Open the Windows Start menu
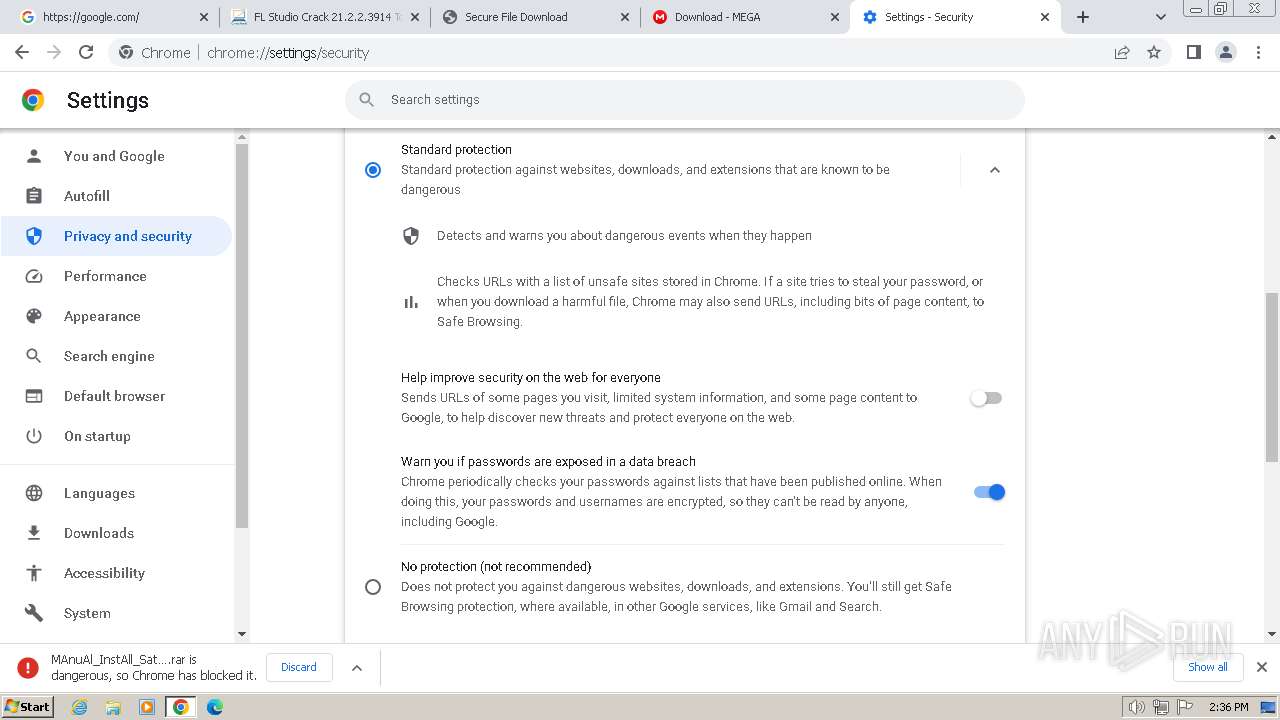1280x720 pixels. [27, 707]
